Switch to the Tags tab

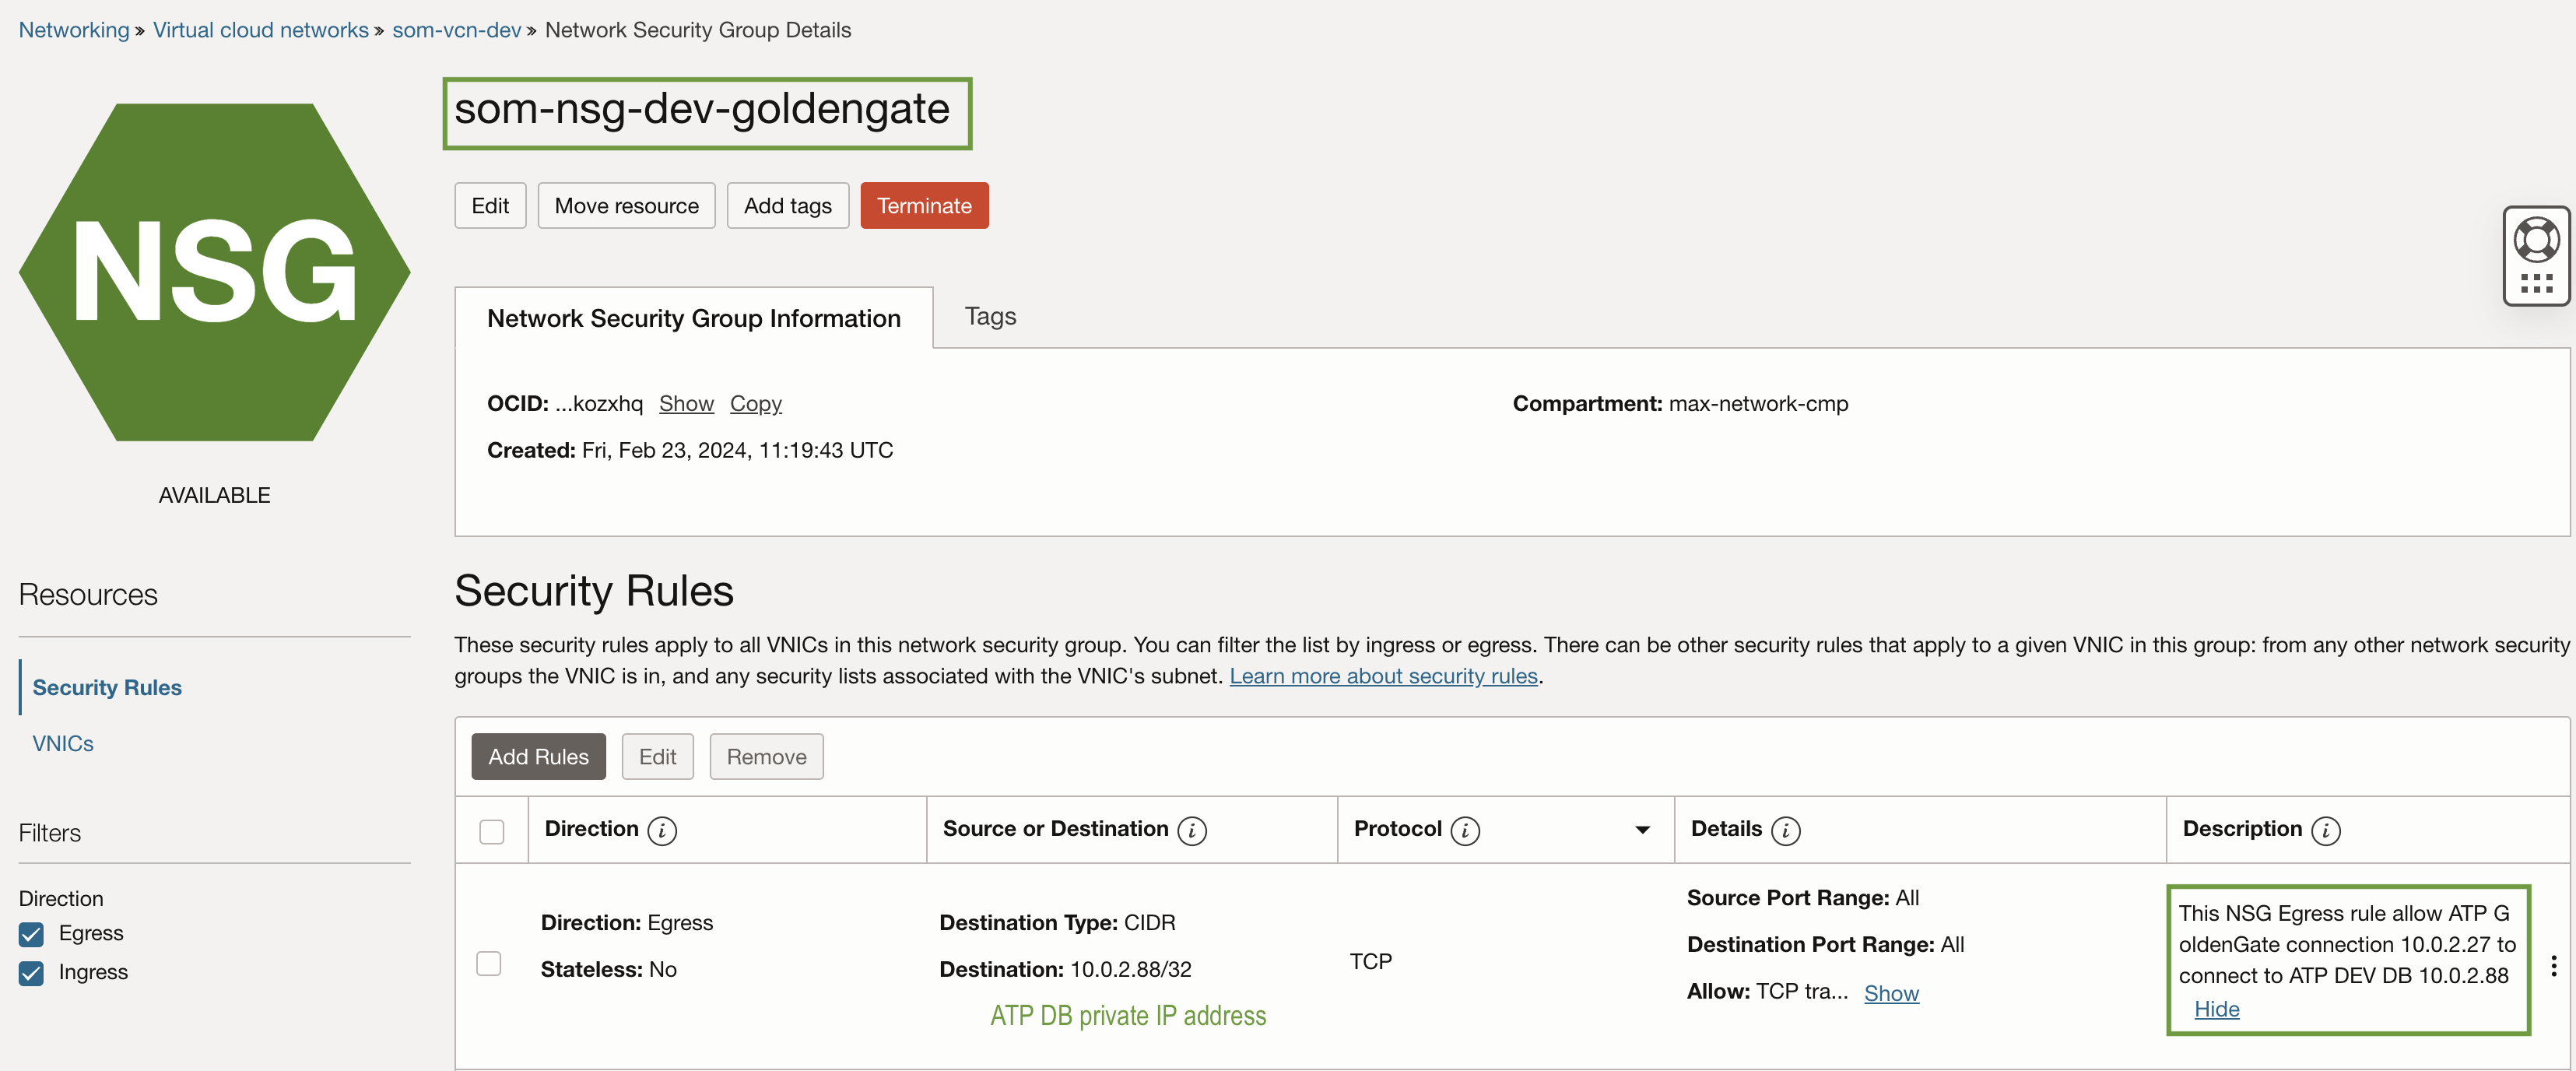pos(989,317)
